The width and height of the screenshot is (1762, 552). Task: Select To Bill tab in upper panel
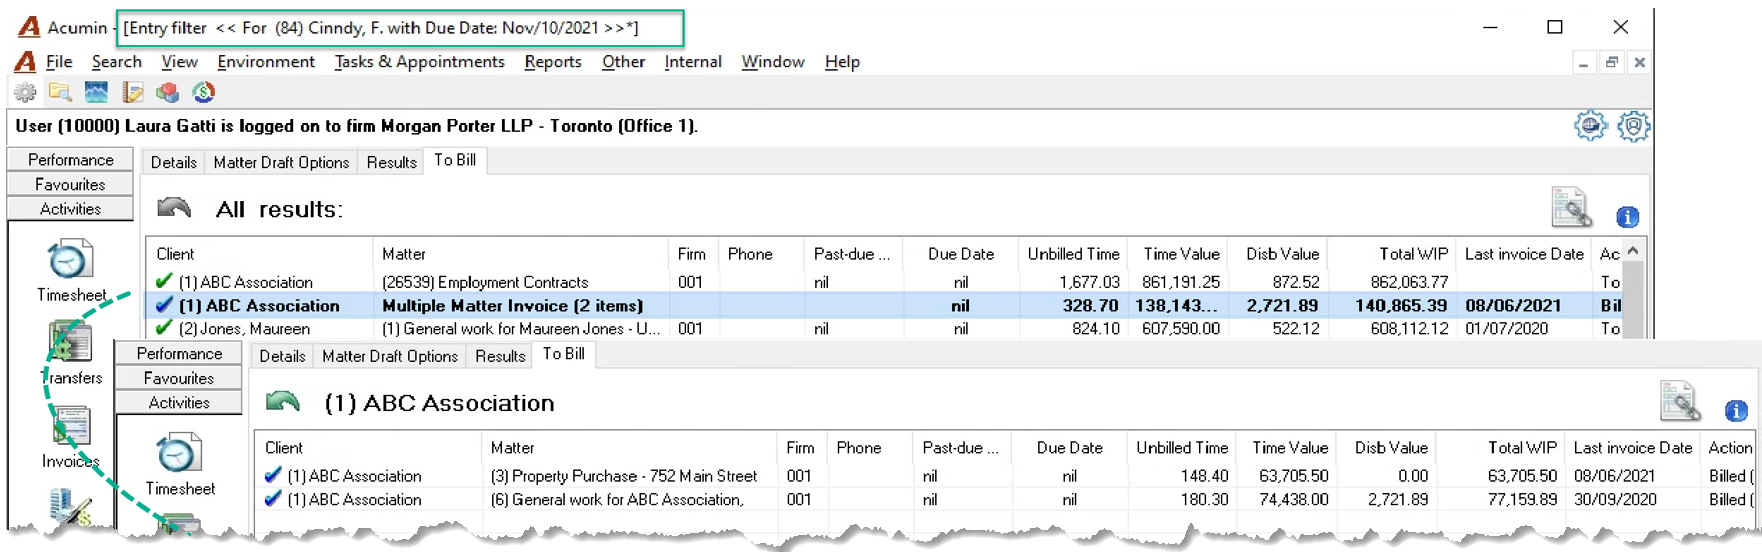(x=455, y=160)
